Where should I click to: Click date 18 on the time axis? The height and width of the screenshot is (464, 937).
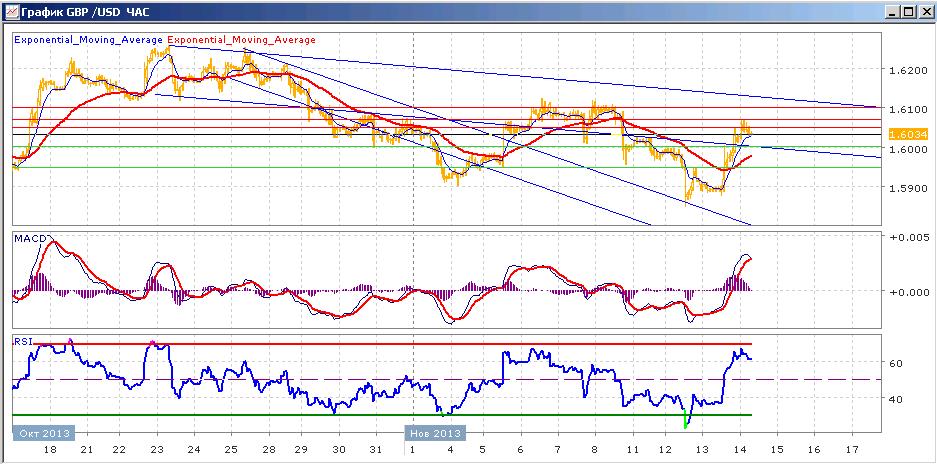click(50, 450)
